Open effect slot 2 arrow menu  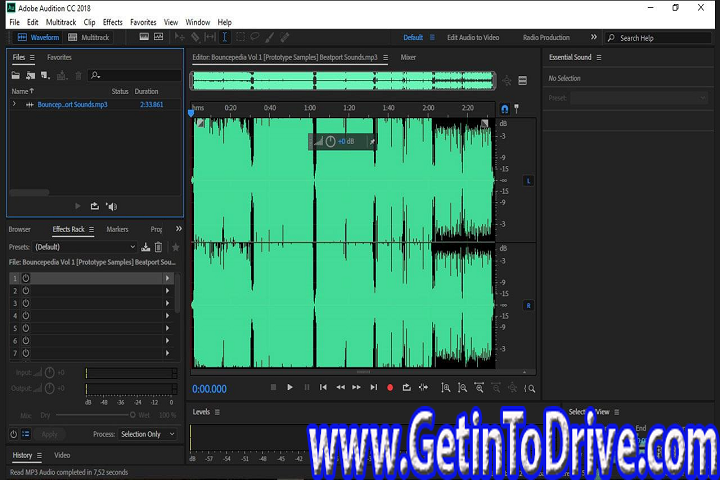pyautogui.click(x=168, y=291)
